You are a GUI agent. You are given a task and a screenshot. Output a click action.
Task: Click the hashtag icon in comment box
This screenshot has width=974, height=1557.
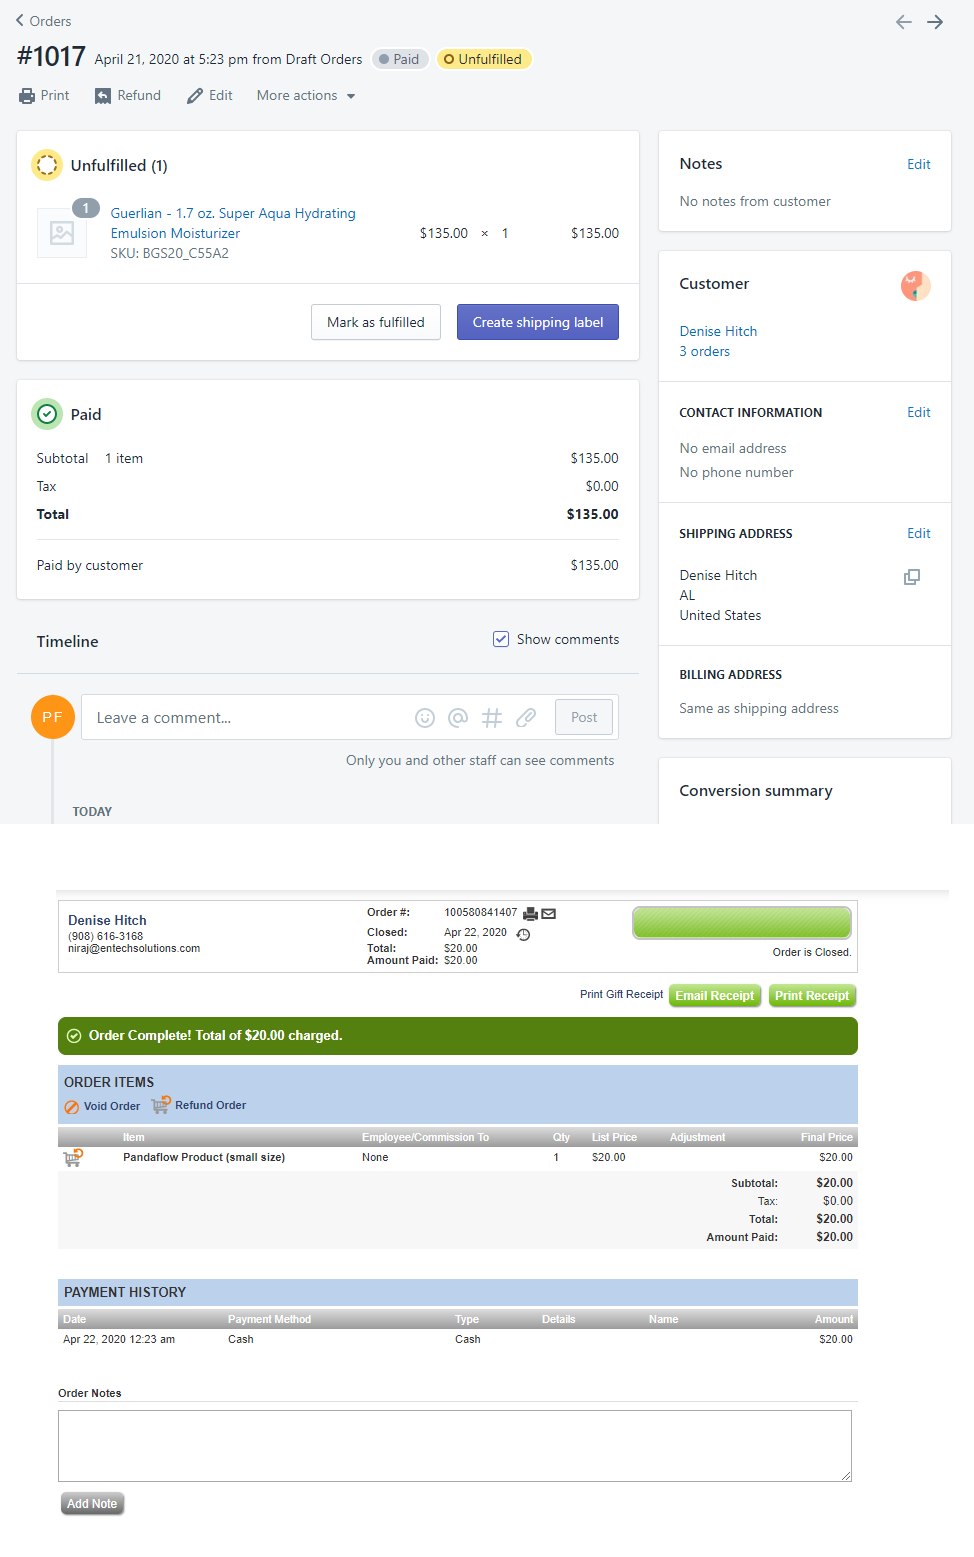(x=491, y=718)
